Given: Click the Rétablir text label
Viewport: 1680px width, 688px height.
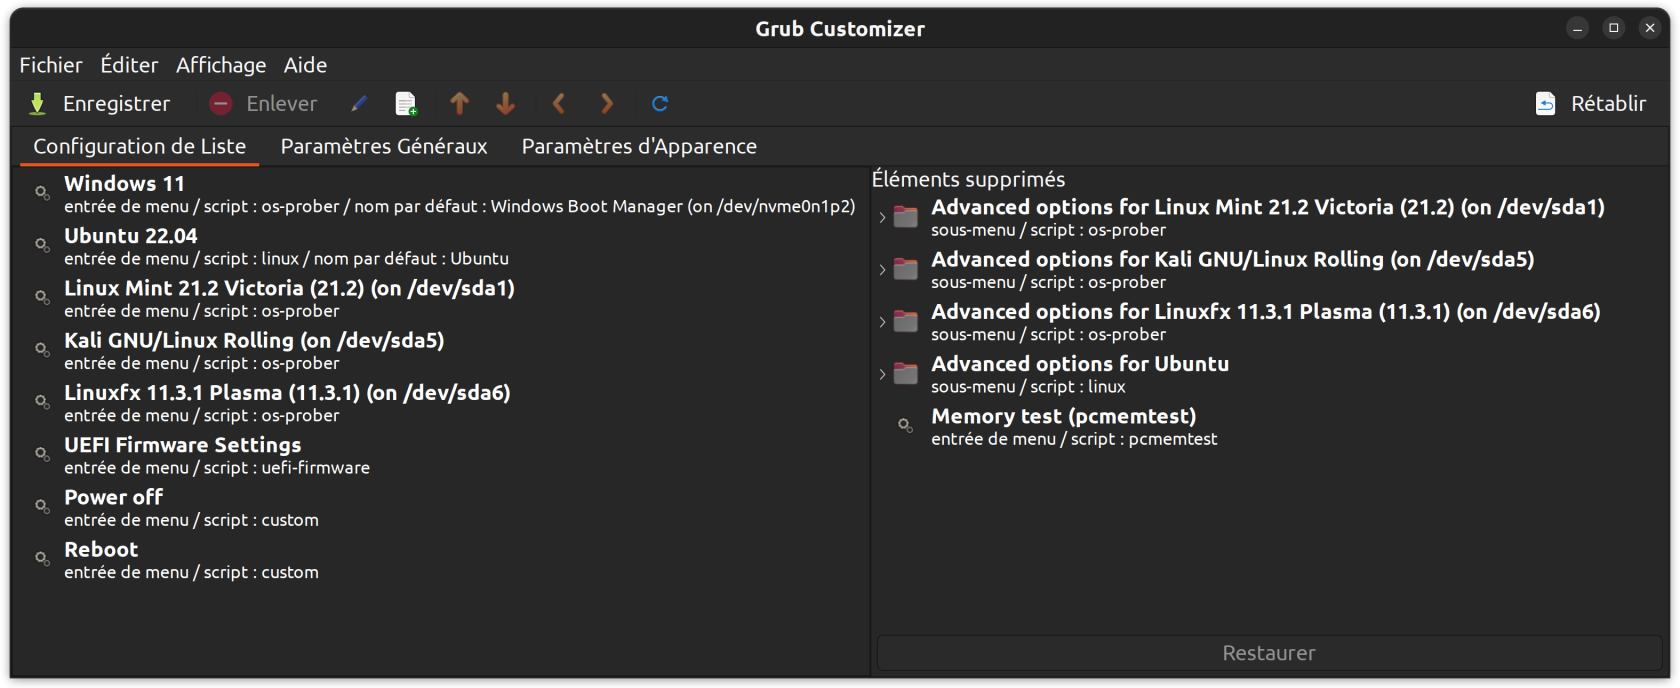Looking at the screenshot, I should click(x=1608, y=104).
